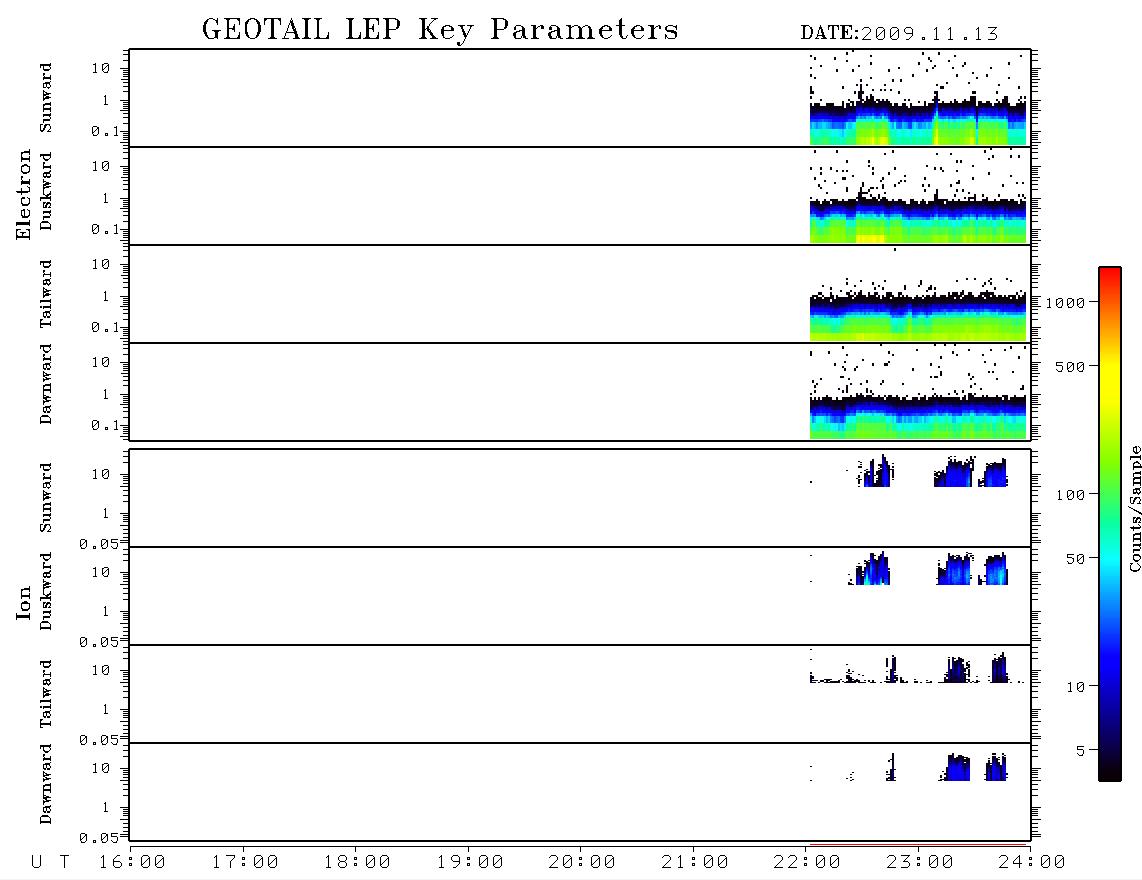Click the GEOTAIL LEP Key Parameters title

tap(440, 30)
